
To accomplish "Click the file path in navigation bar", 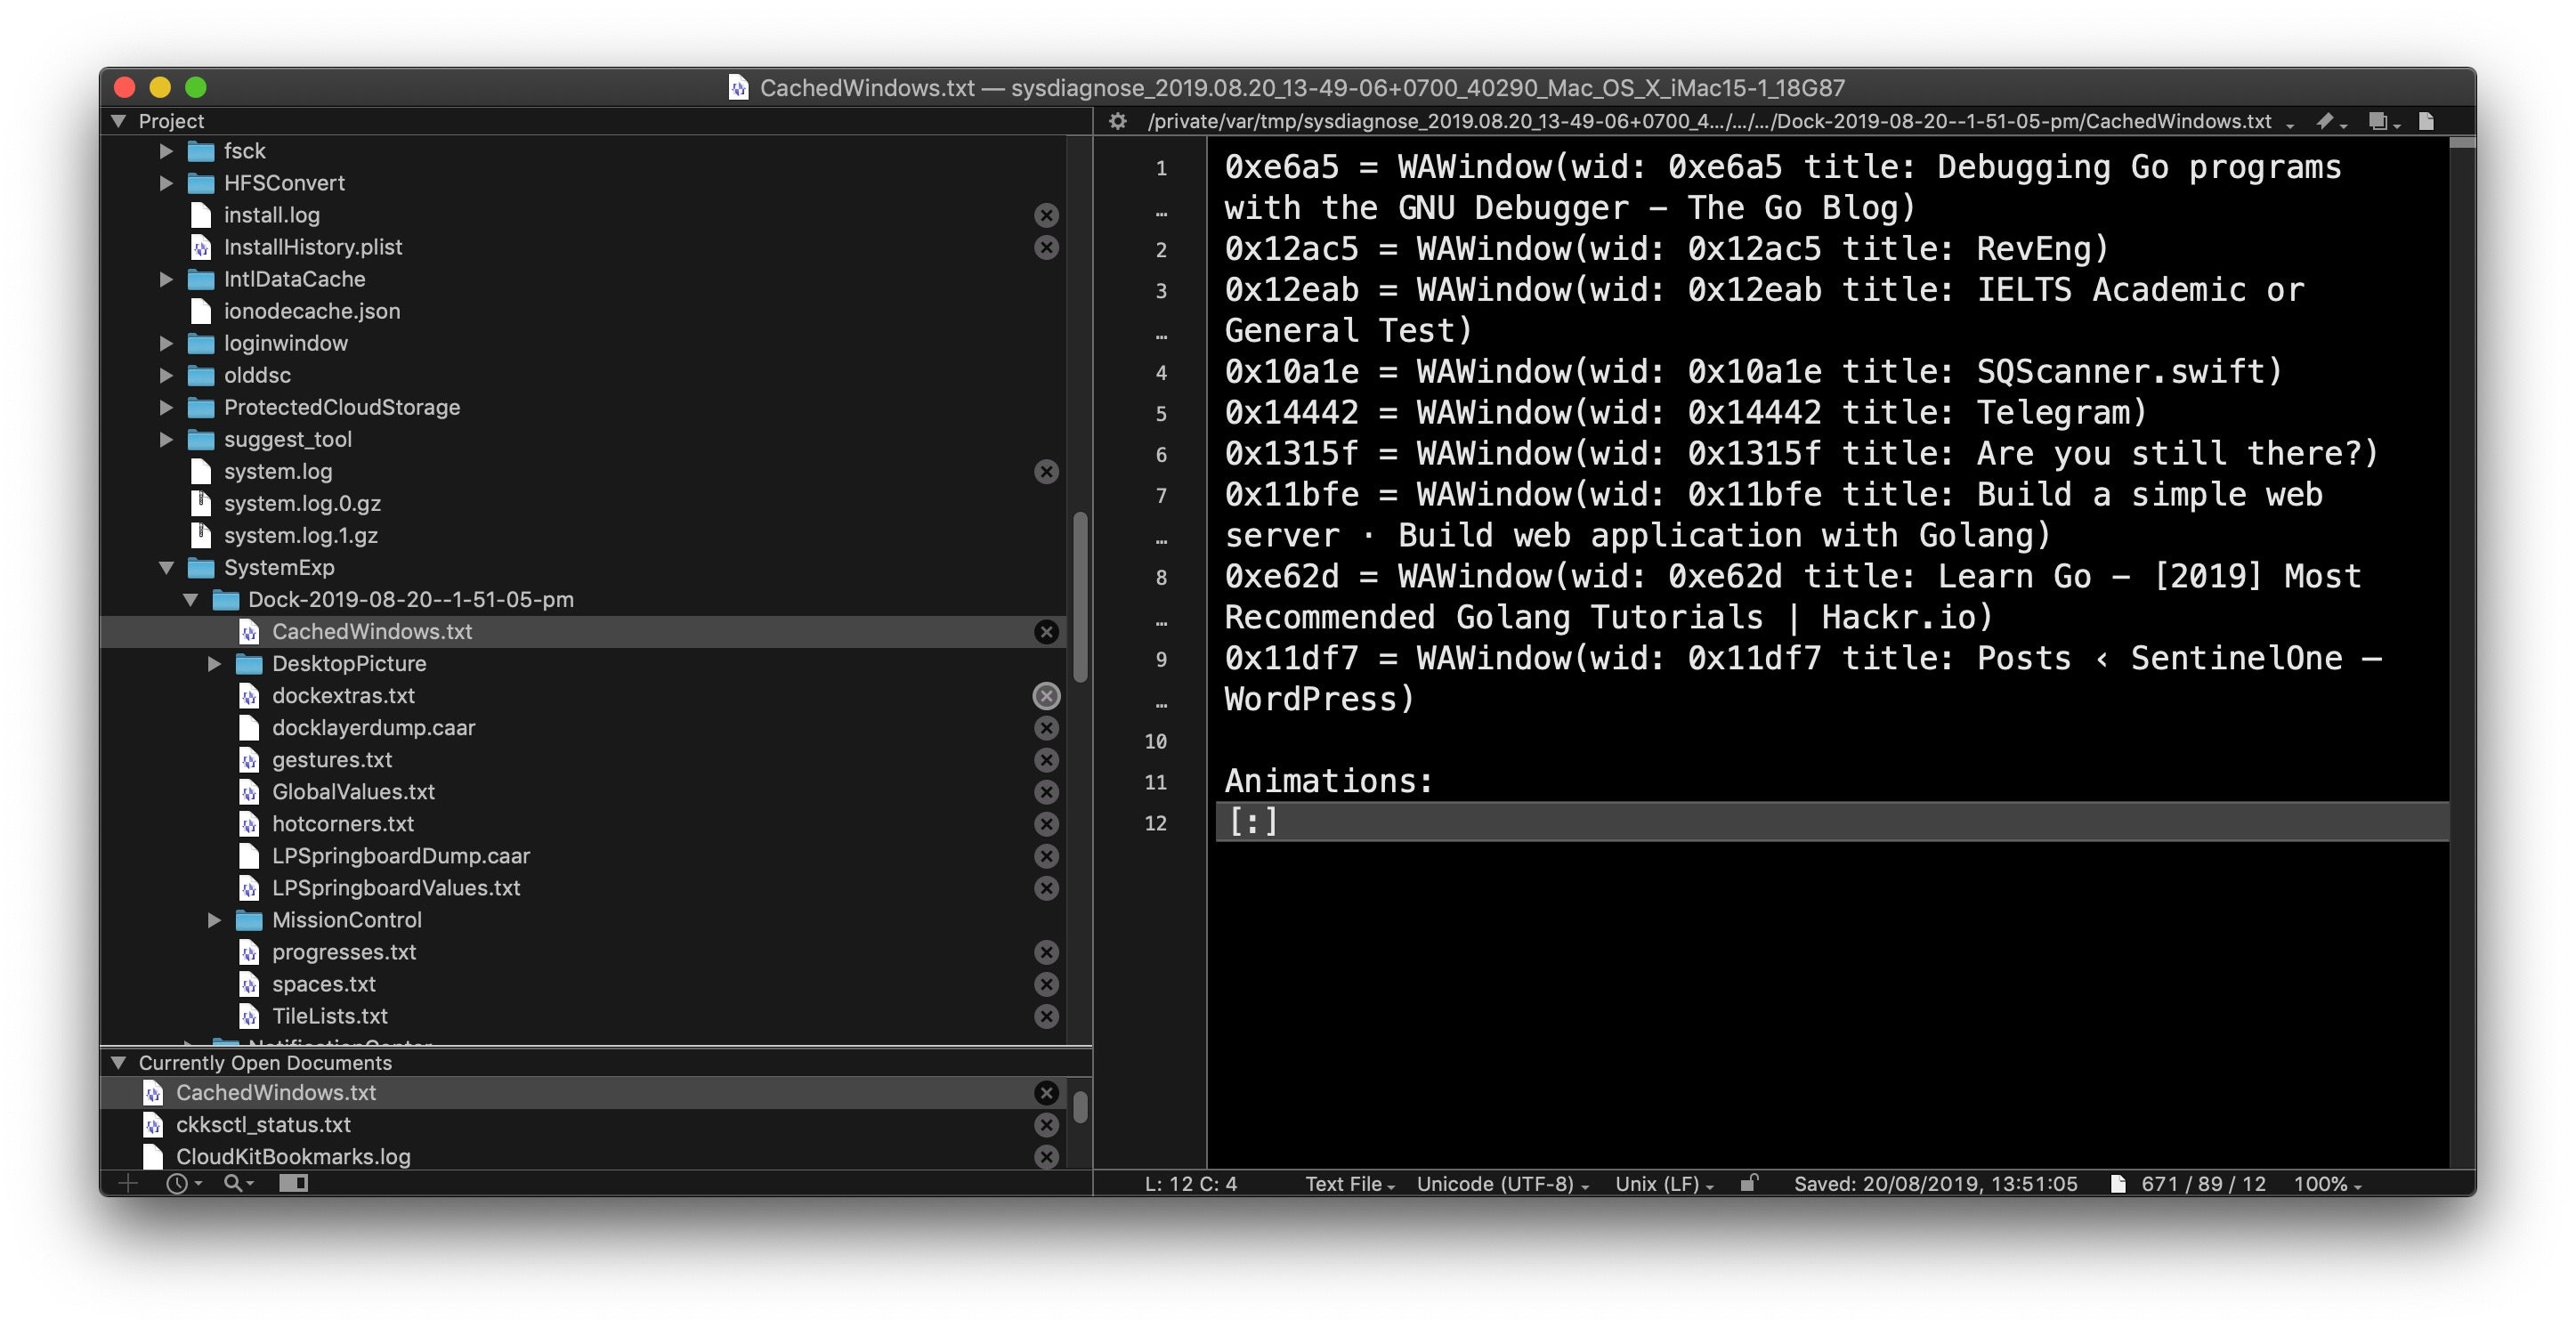I will [1708, 121].
